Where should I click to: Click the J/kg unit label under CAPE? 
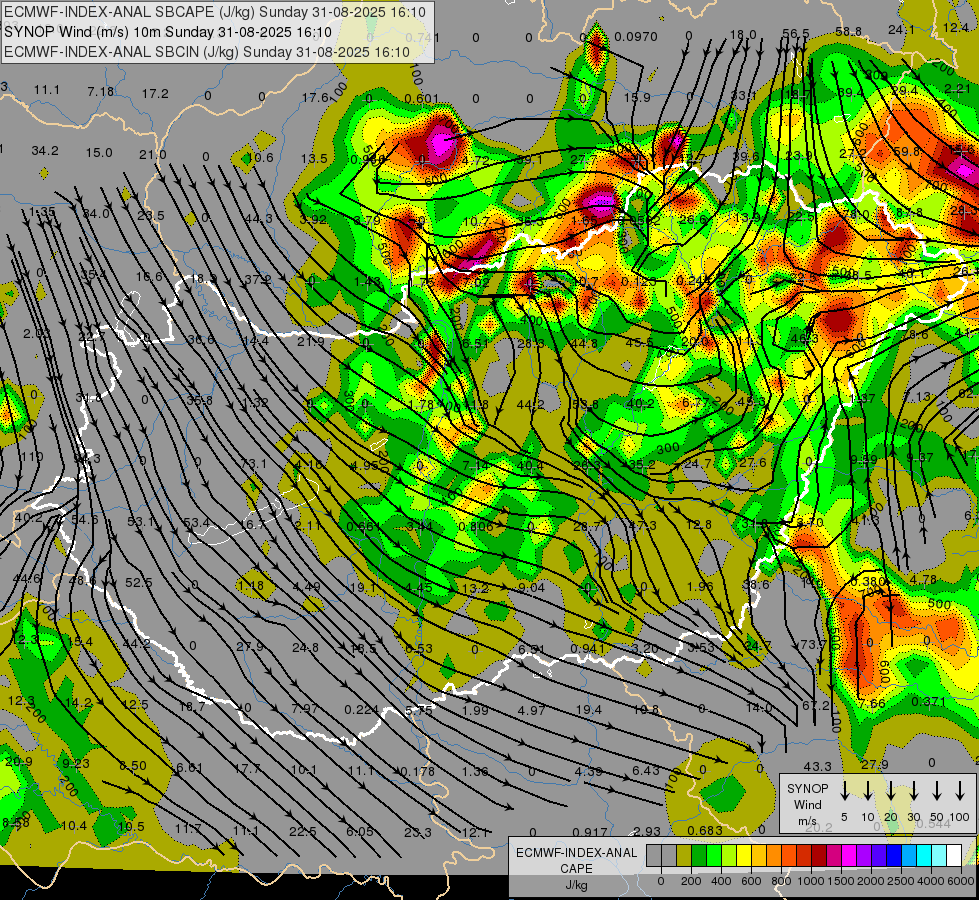(576, 885)
